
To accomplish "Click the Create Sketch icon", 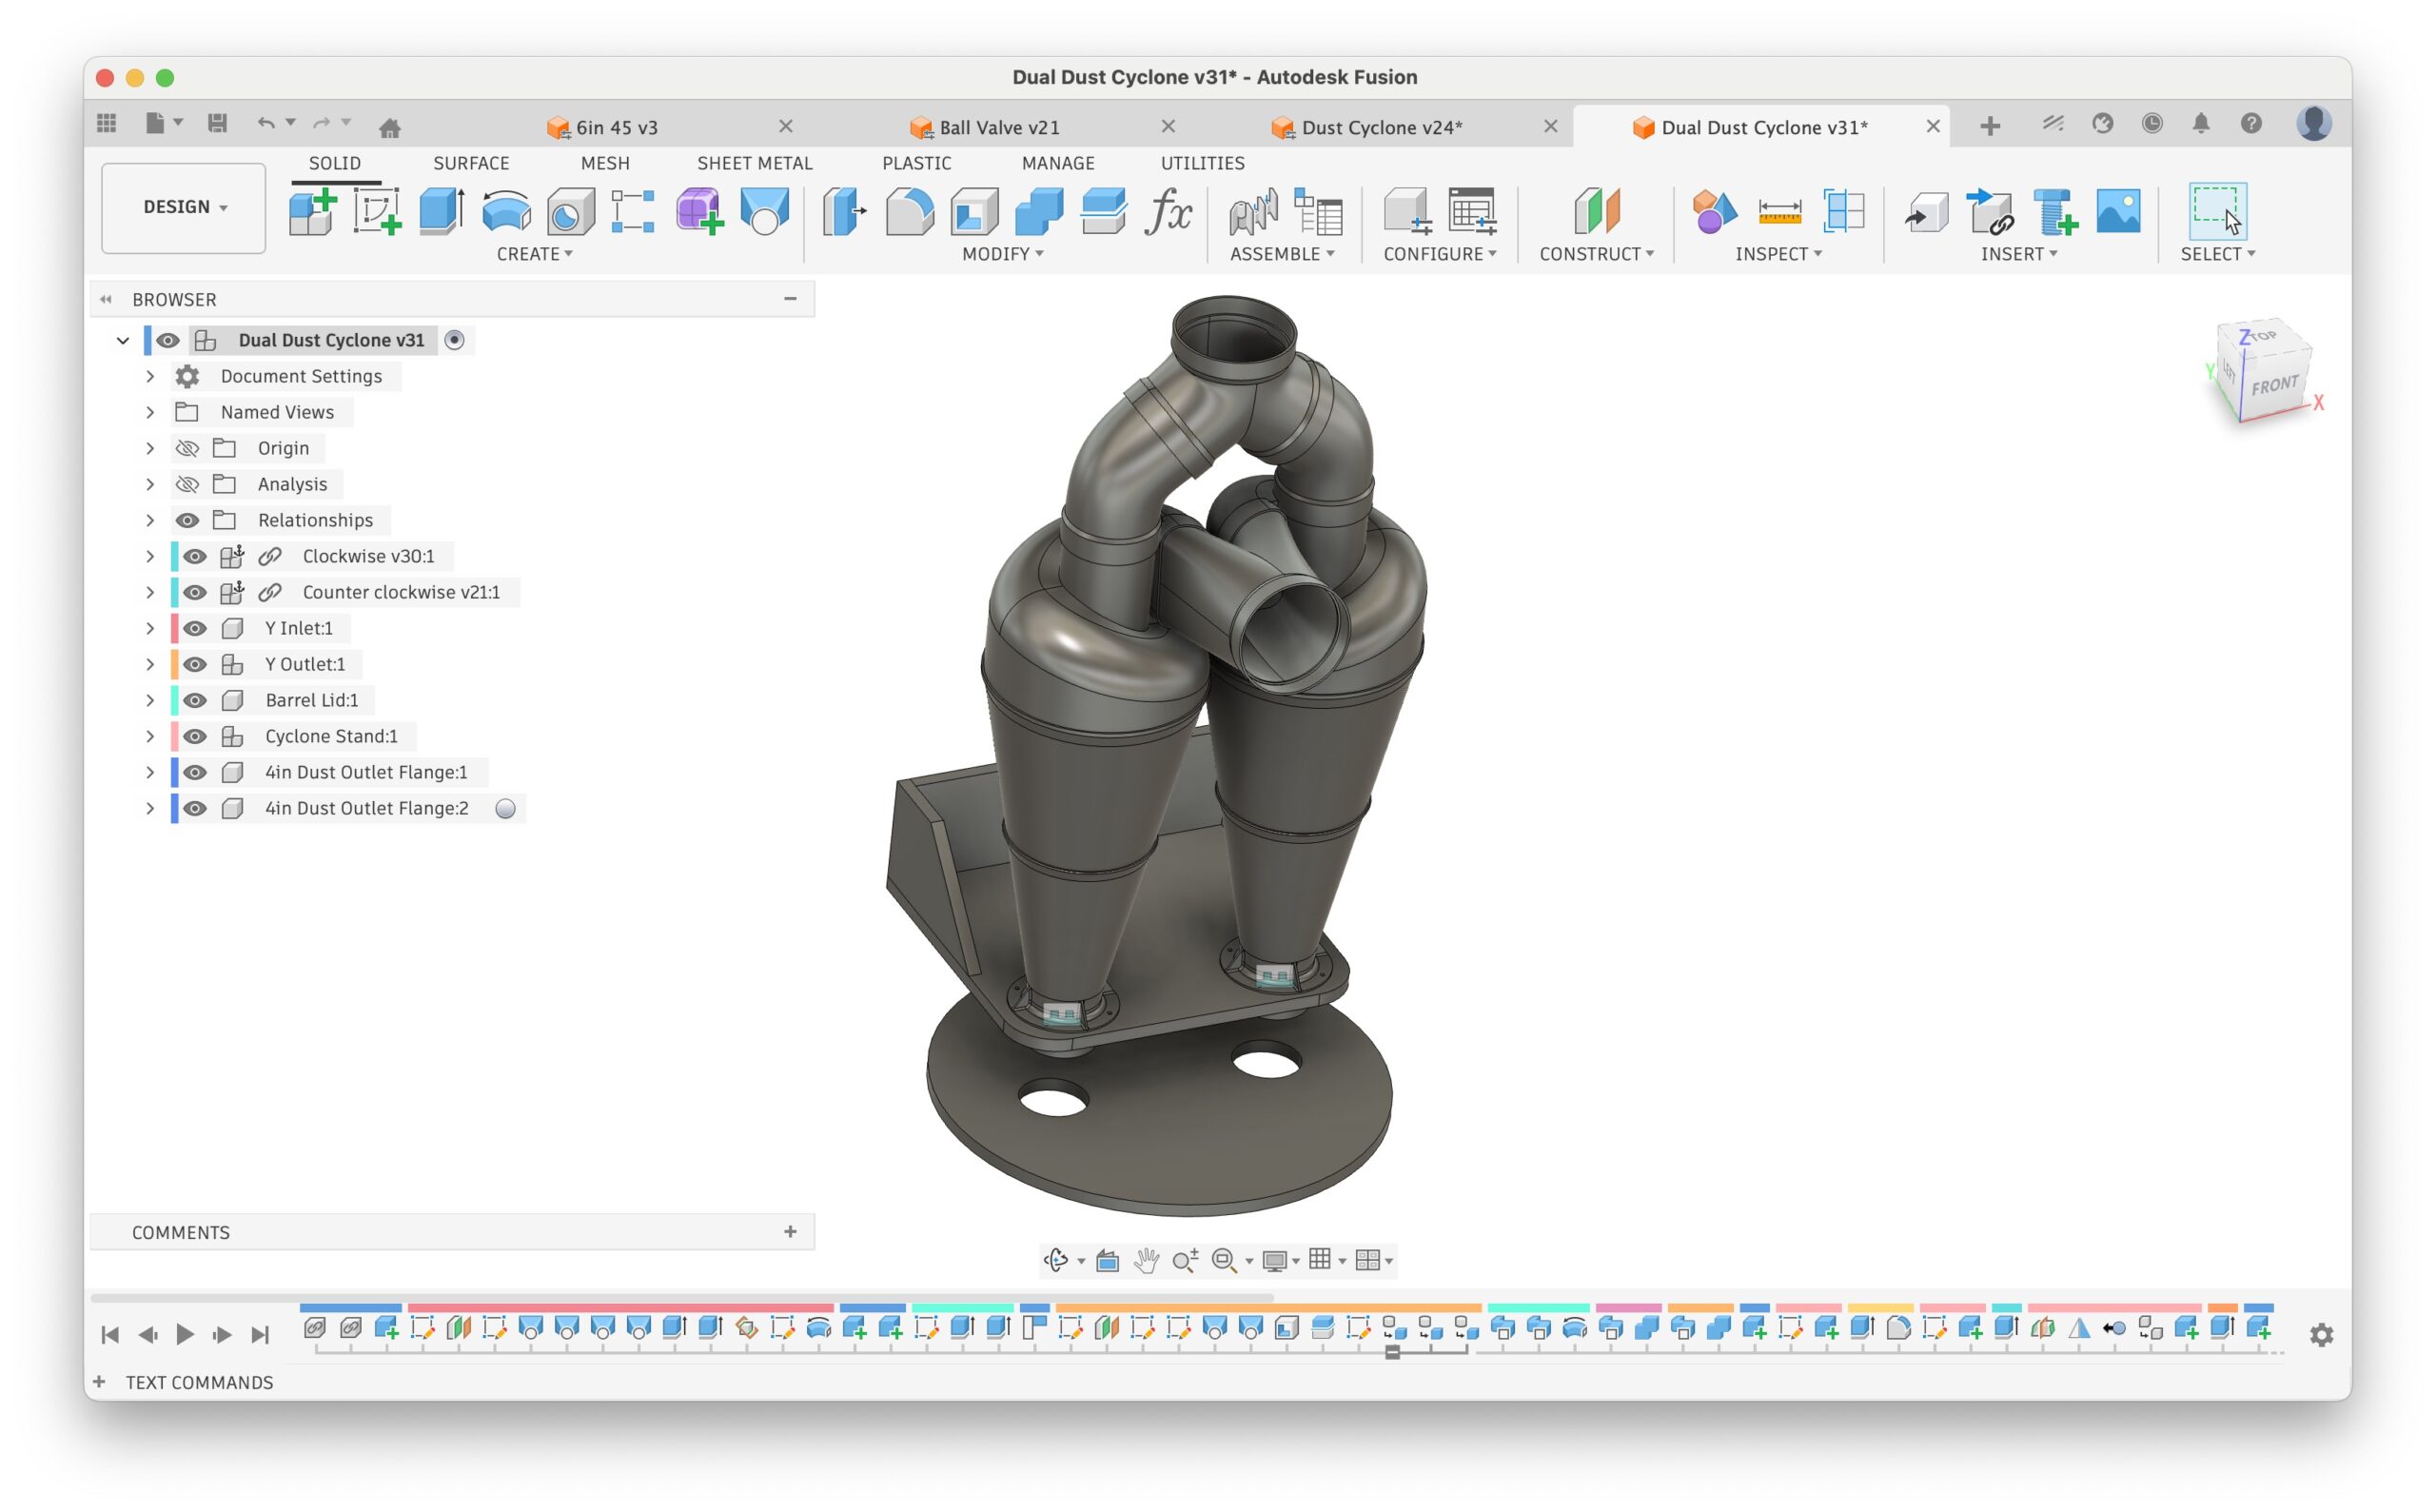I will 377,211.
